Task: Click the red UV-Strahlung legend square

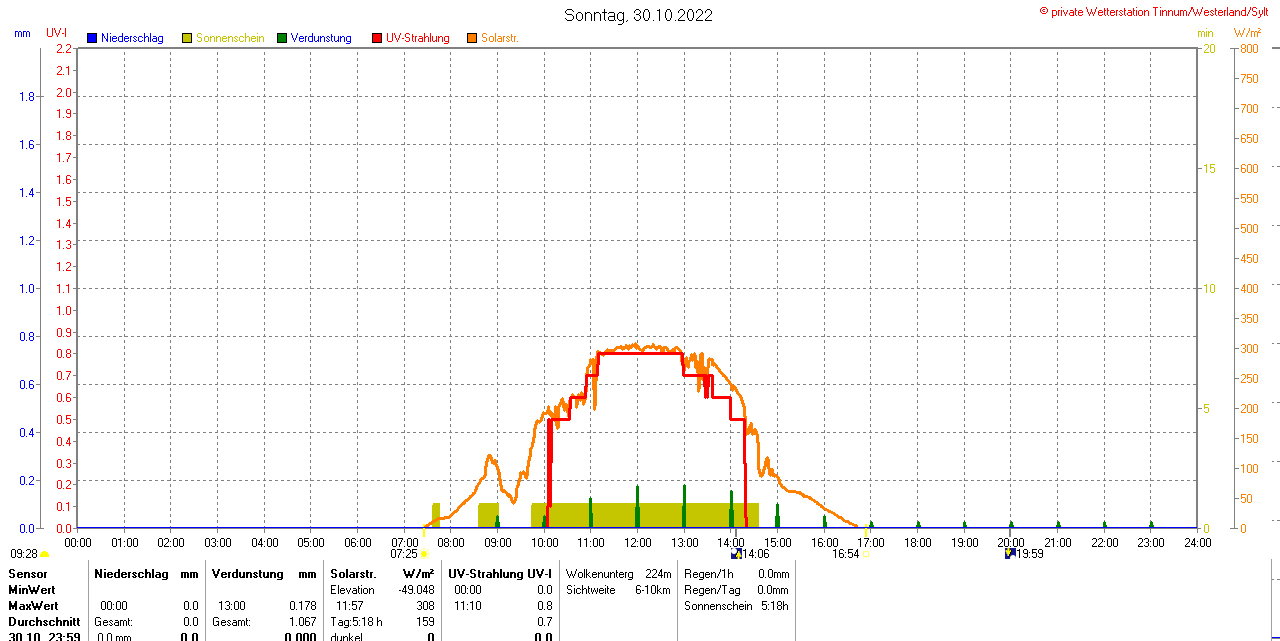Action: pyautogui.click(x=377, y=38)
